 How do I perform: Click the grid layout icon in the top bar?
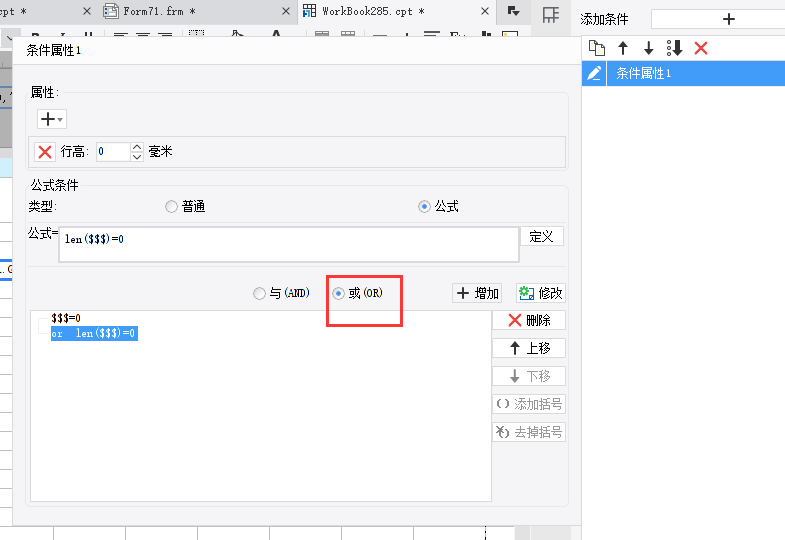pyautogui.click(x=551, y=15)
